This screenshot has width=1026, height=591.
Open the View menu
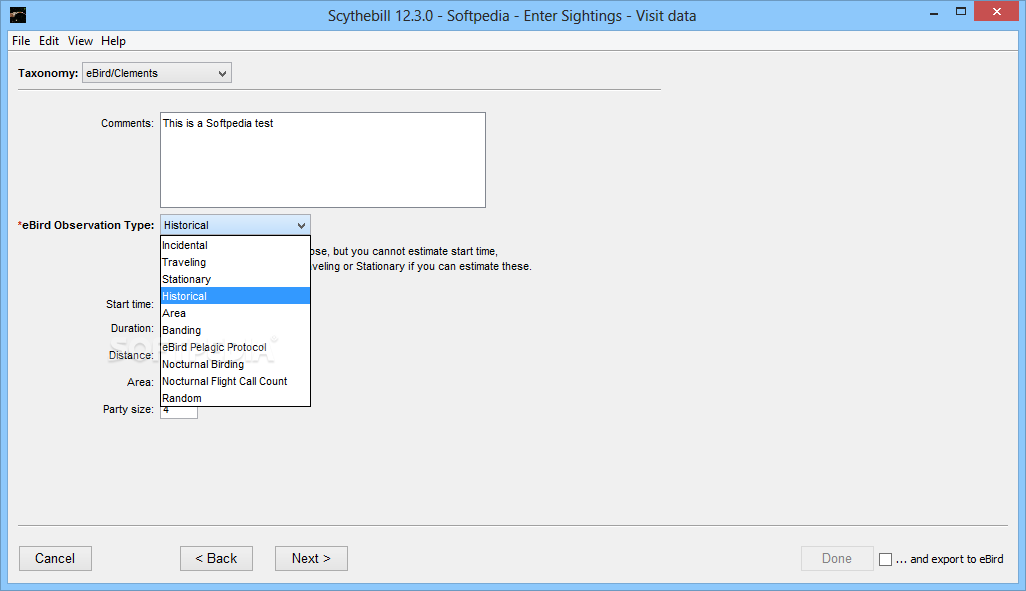click(x=80, y=41)
